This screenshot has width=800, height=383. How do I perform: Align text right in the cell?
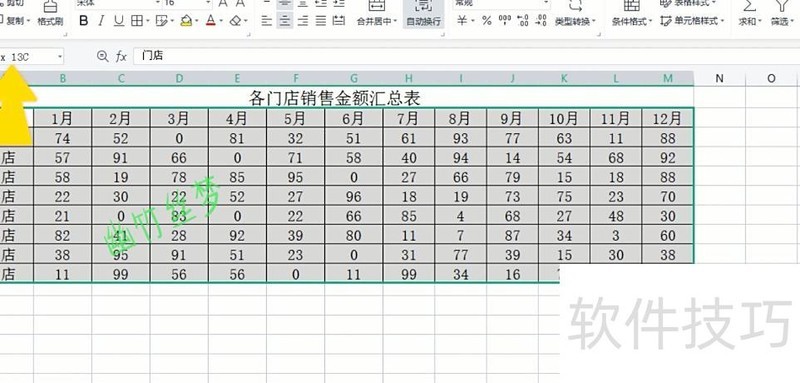point(303,21)
